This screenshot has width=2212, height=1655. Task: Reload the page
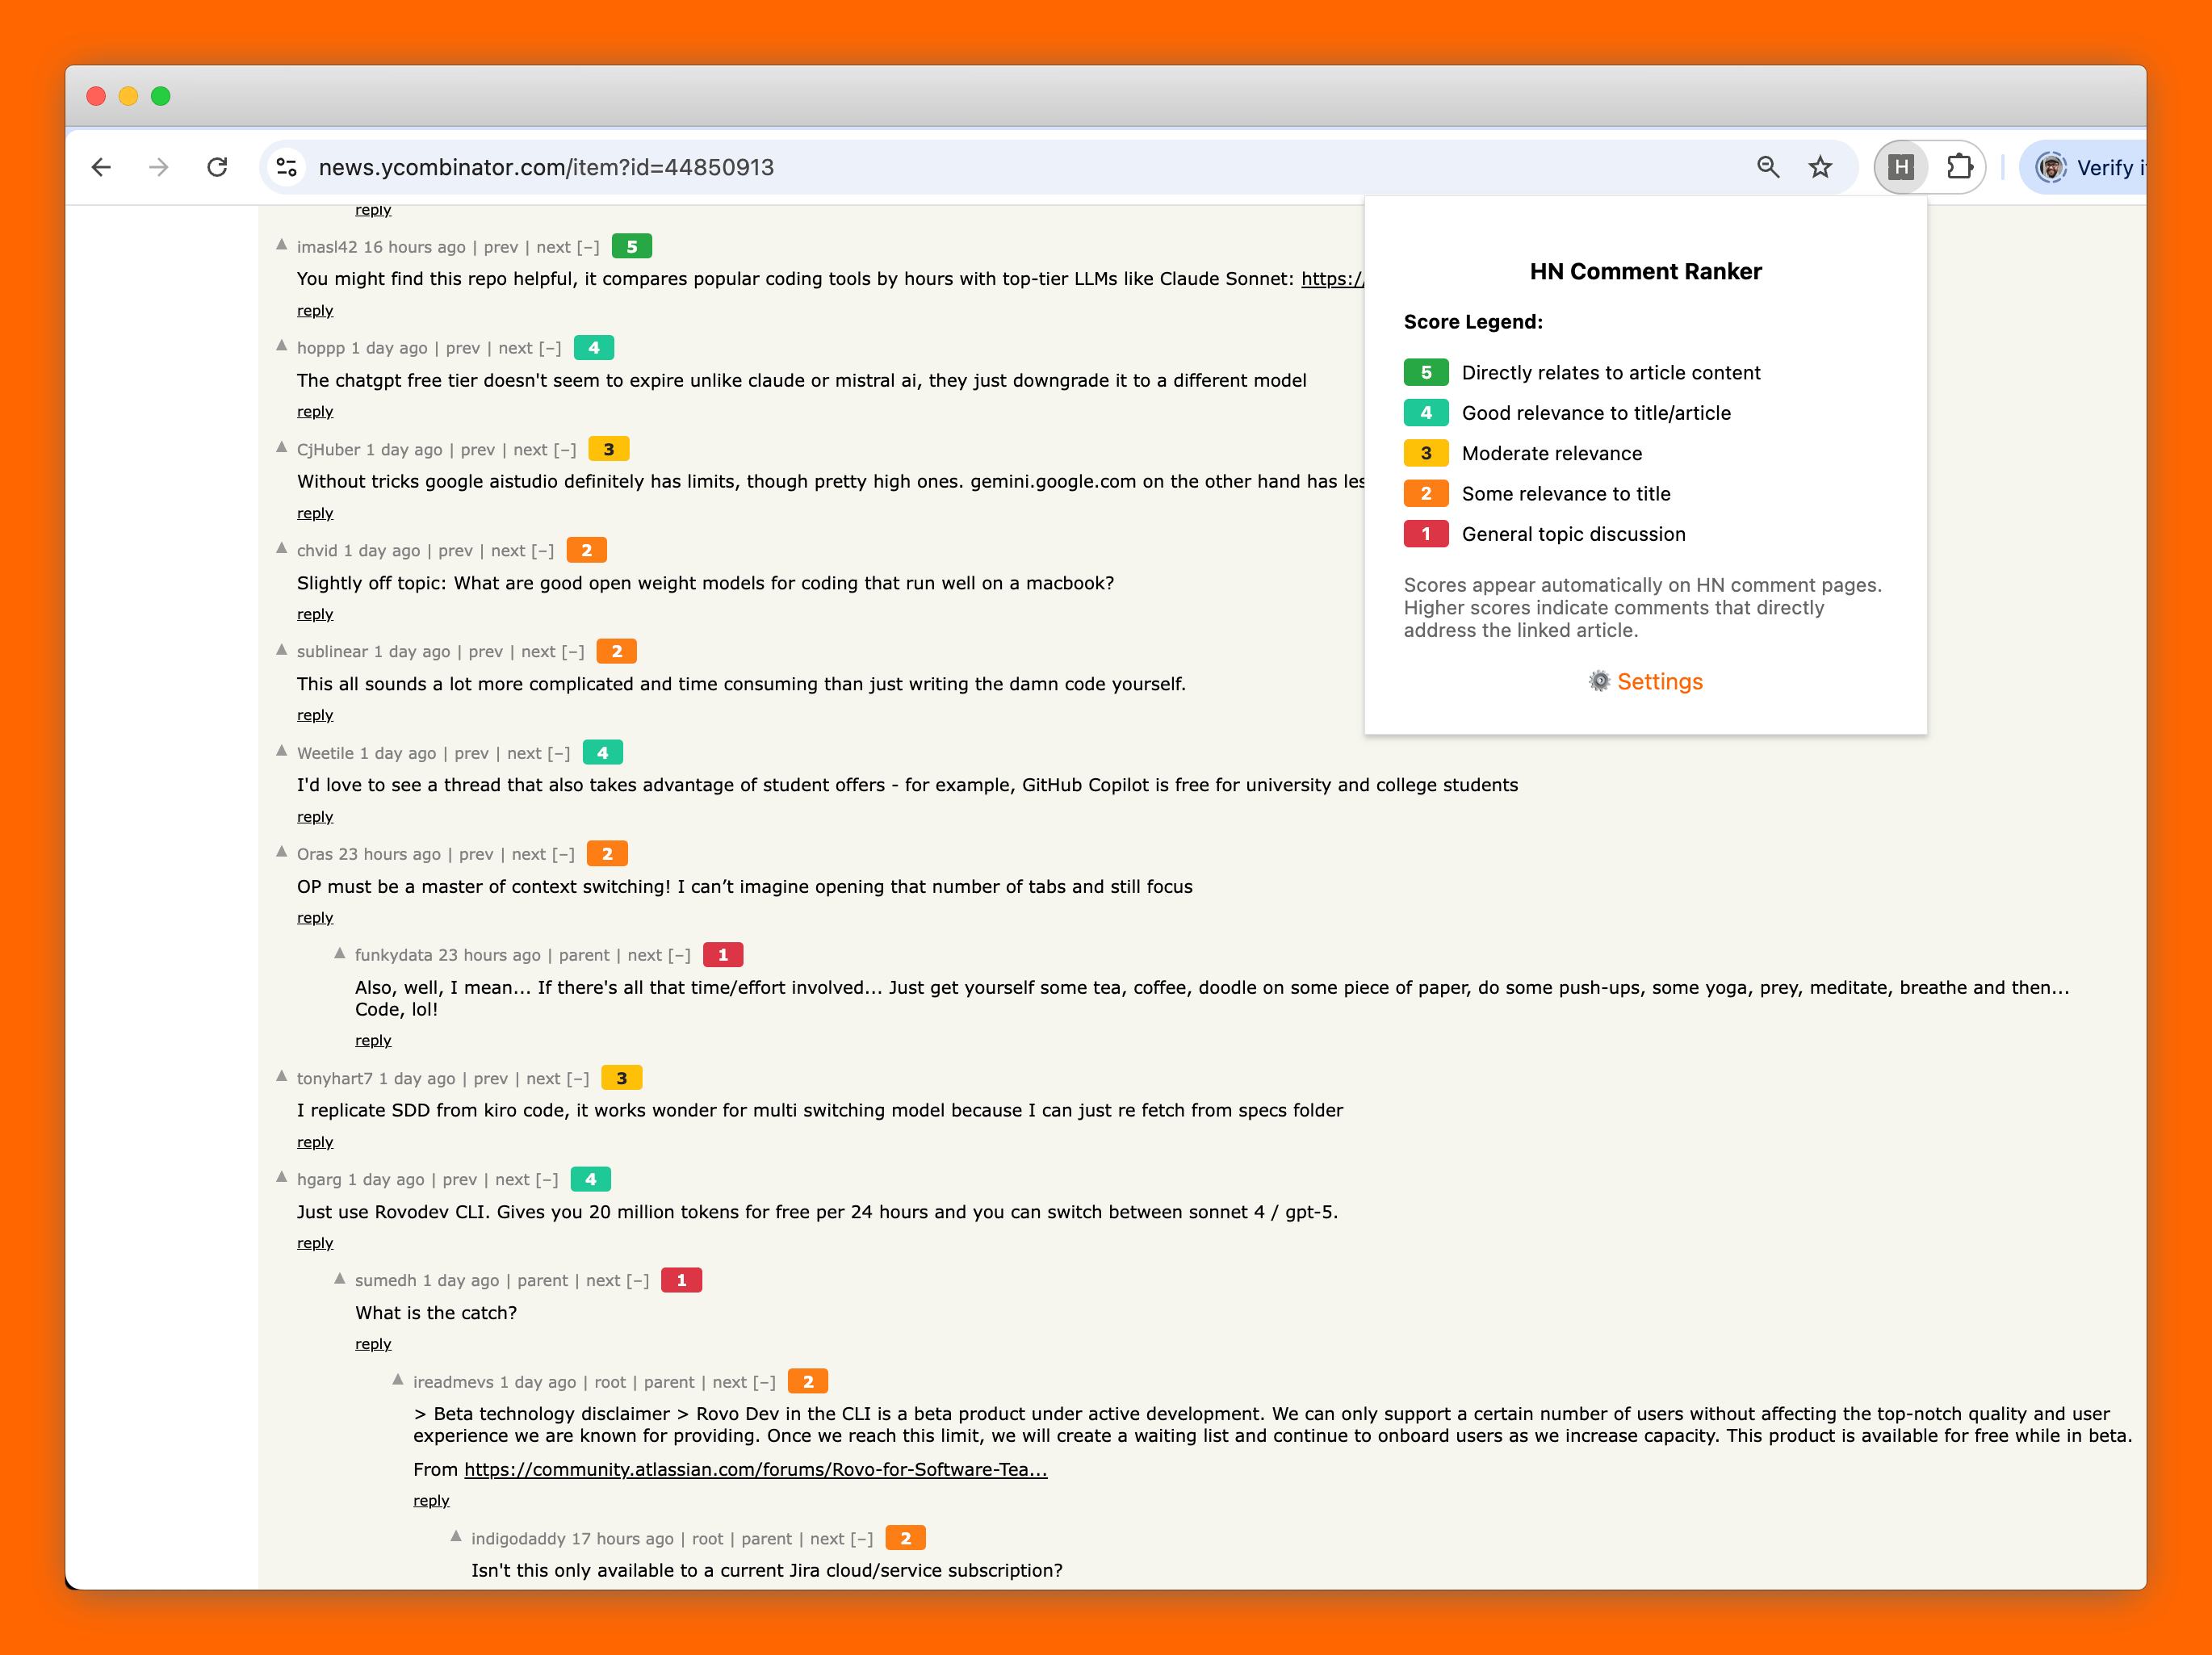217,167
